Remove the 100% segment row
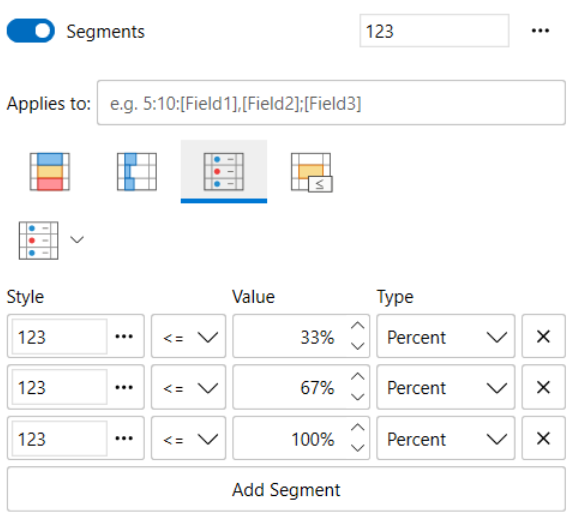The height and width of the screenshot is (513, 572). pyautogui.click(x=544, y=438)
